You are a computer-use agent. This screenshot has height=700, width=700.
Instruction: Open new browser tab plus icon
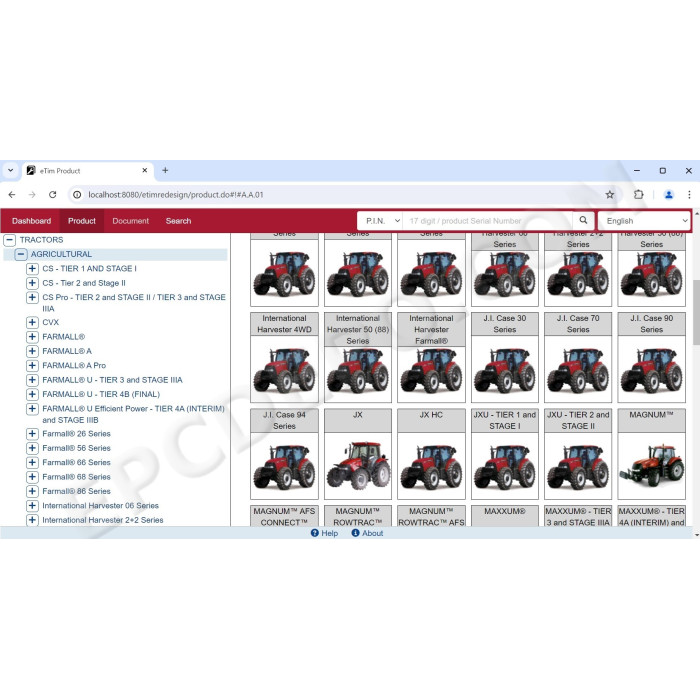[165, 171]
